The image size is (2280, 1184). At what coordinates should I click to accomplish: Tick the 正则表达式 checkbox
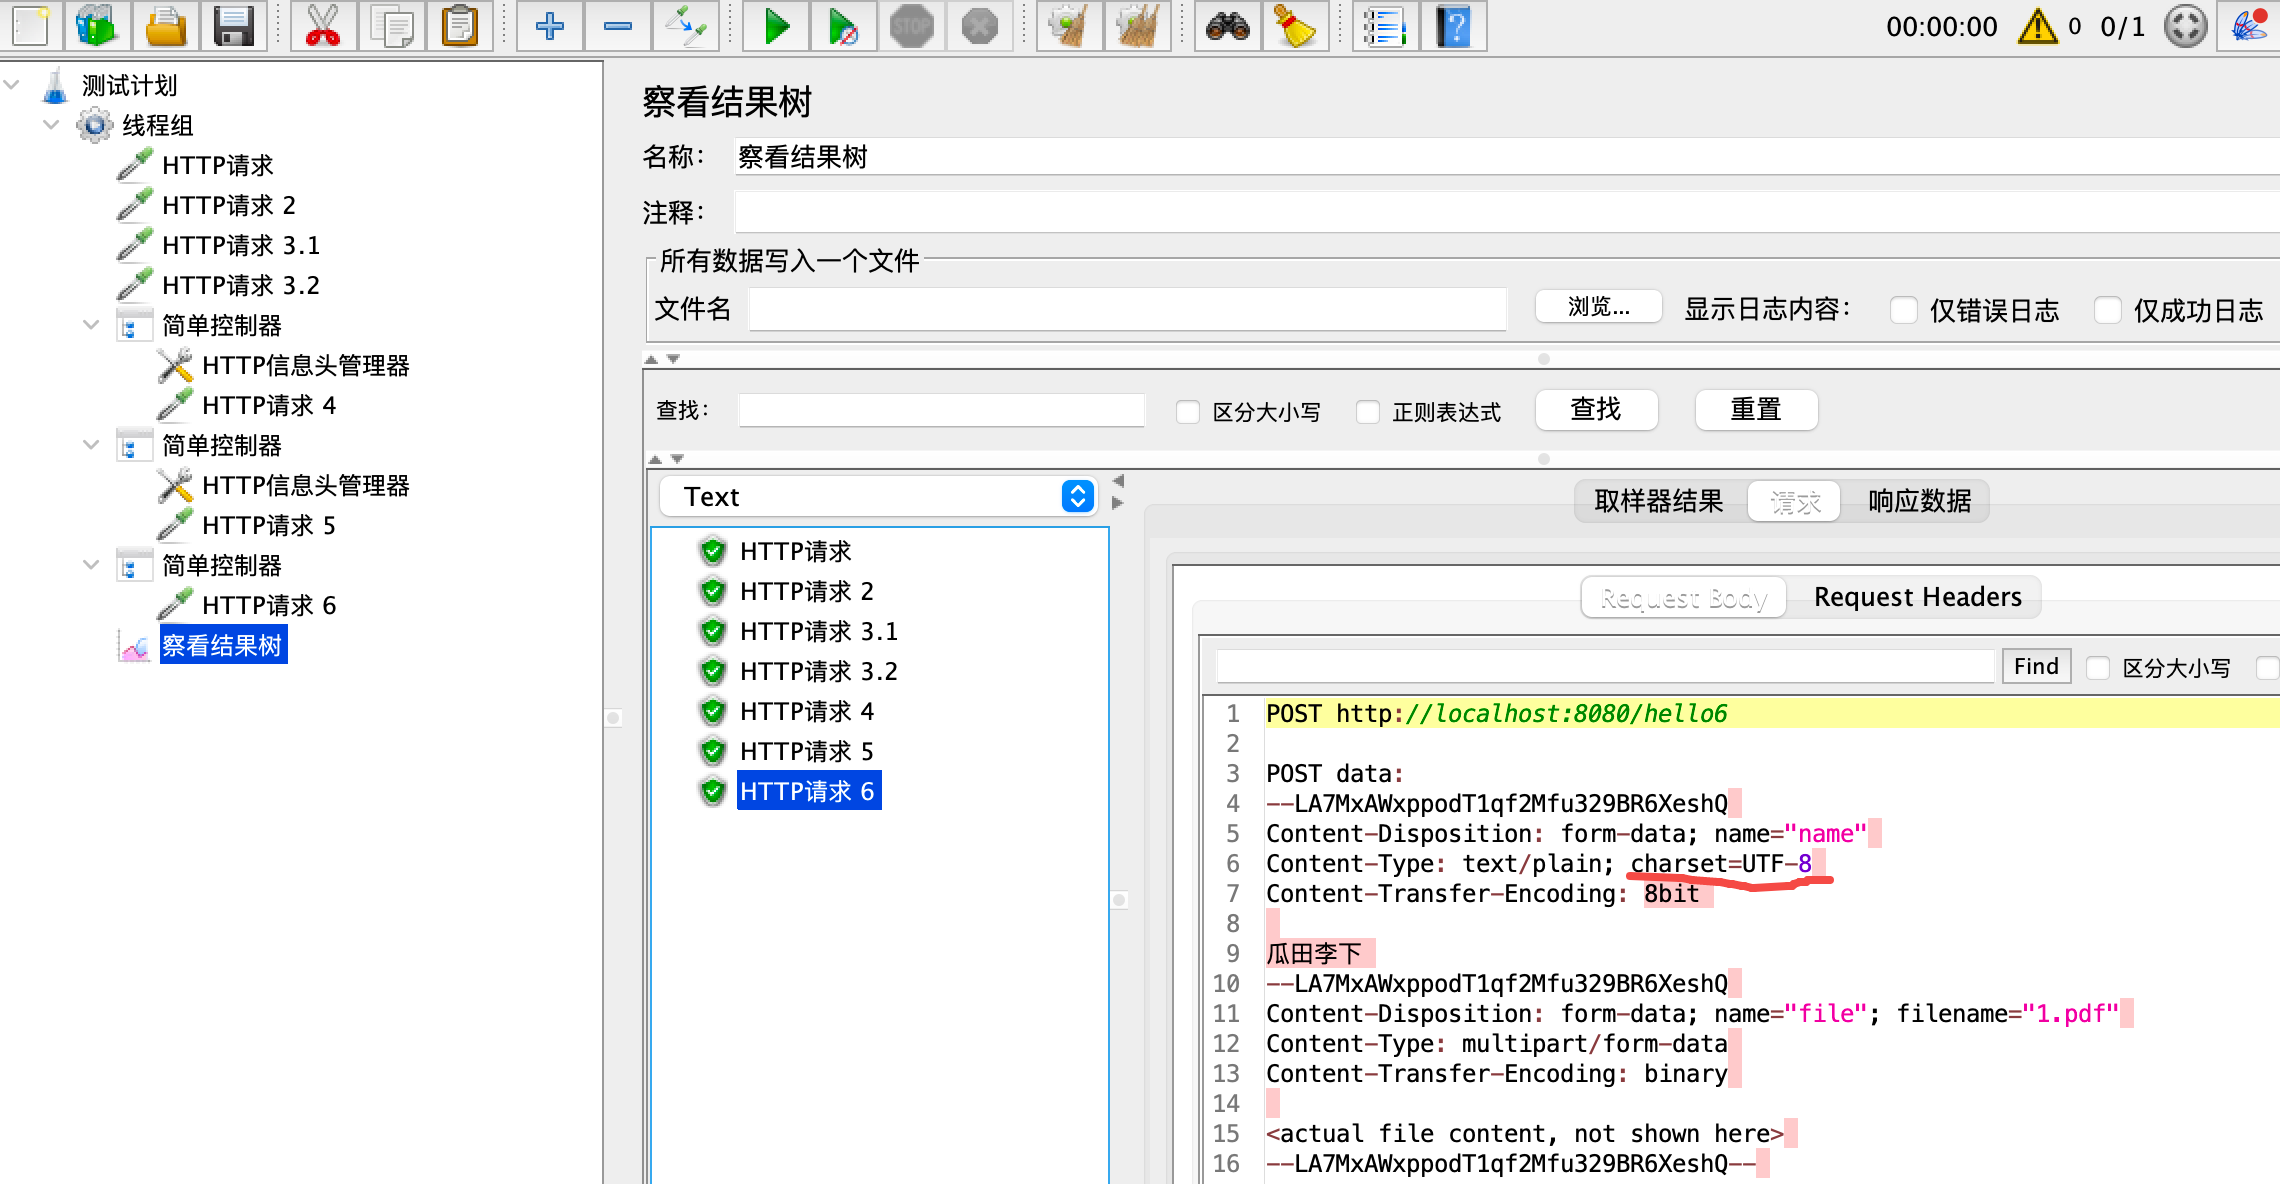(1368, 412)
